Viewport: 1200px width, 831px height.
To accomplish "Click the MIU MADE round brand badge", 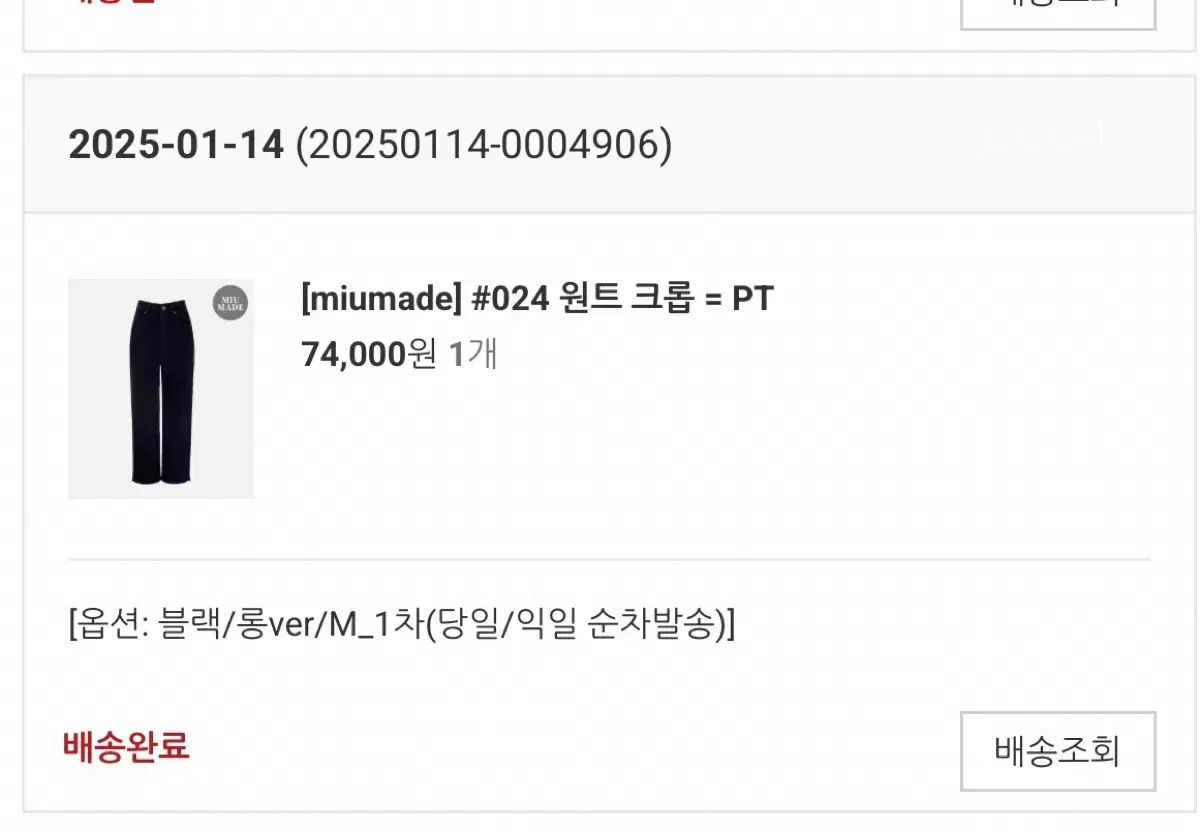I will [x=230, y=302].
